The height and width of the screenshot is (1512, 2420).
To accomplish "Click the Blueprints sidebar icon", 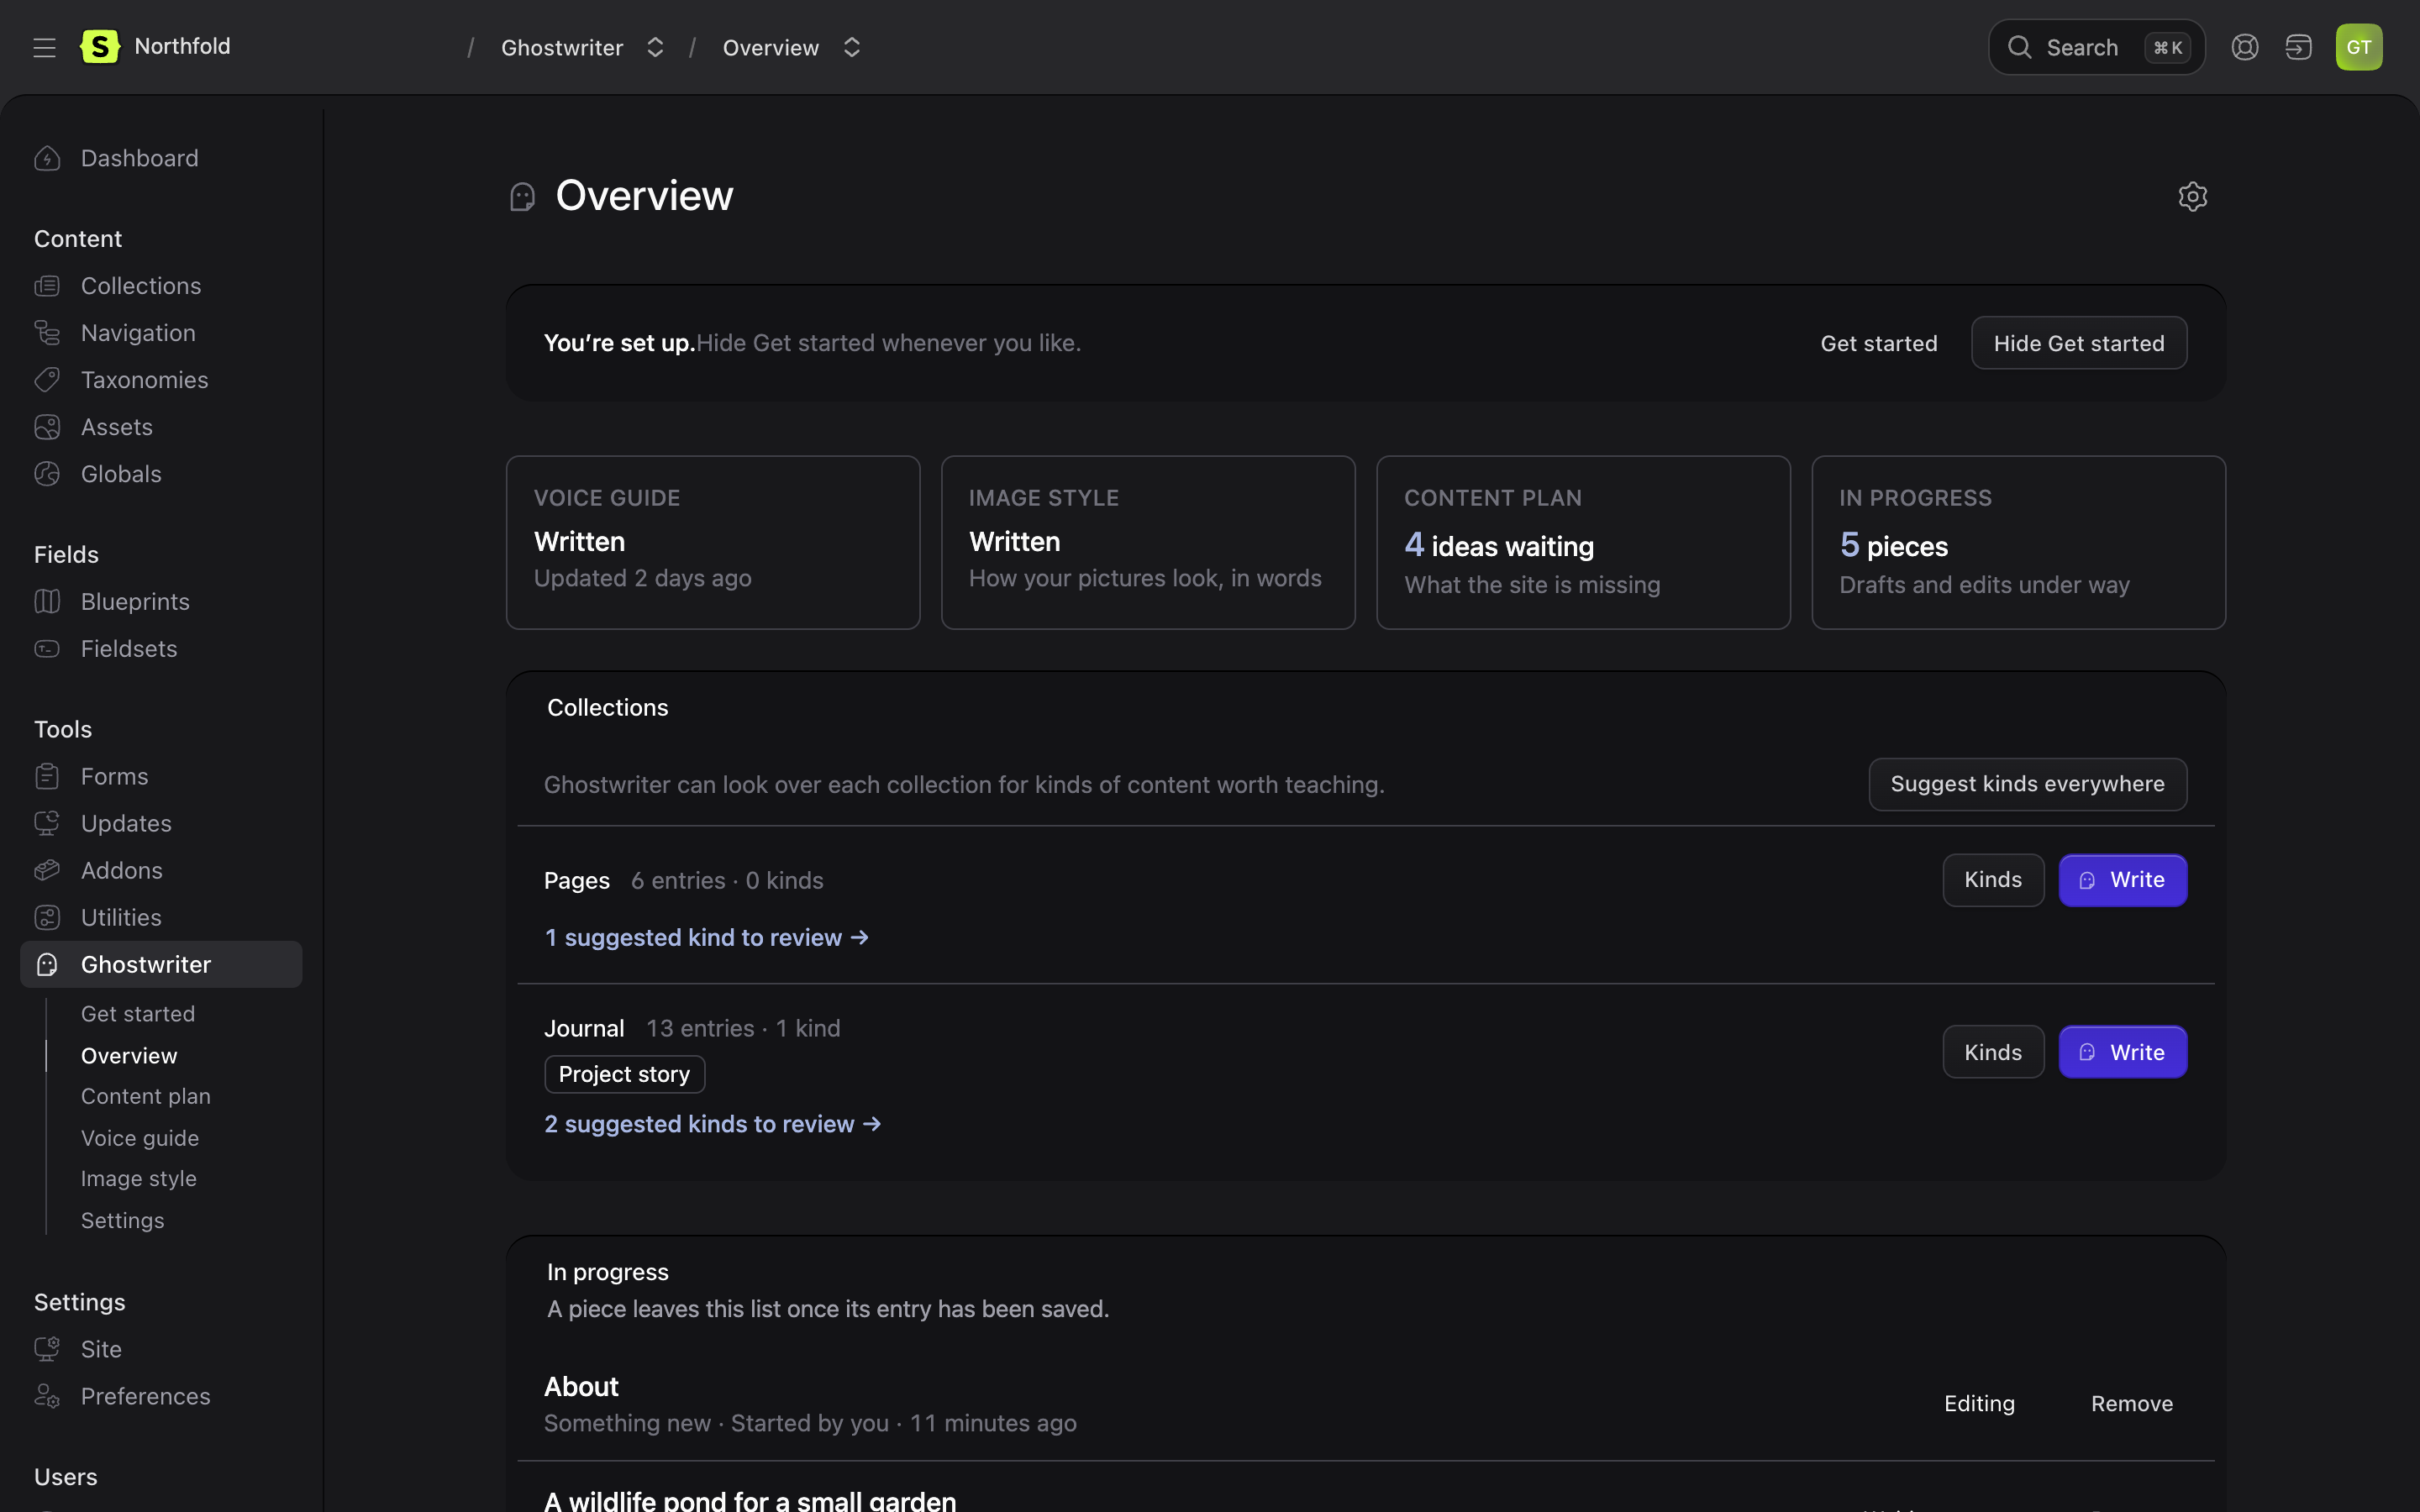I will pyautogui.click(x=47, y=602).
